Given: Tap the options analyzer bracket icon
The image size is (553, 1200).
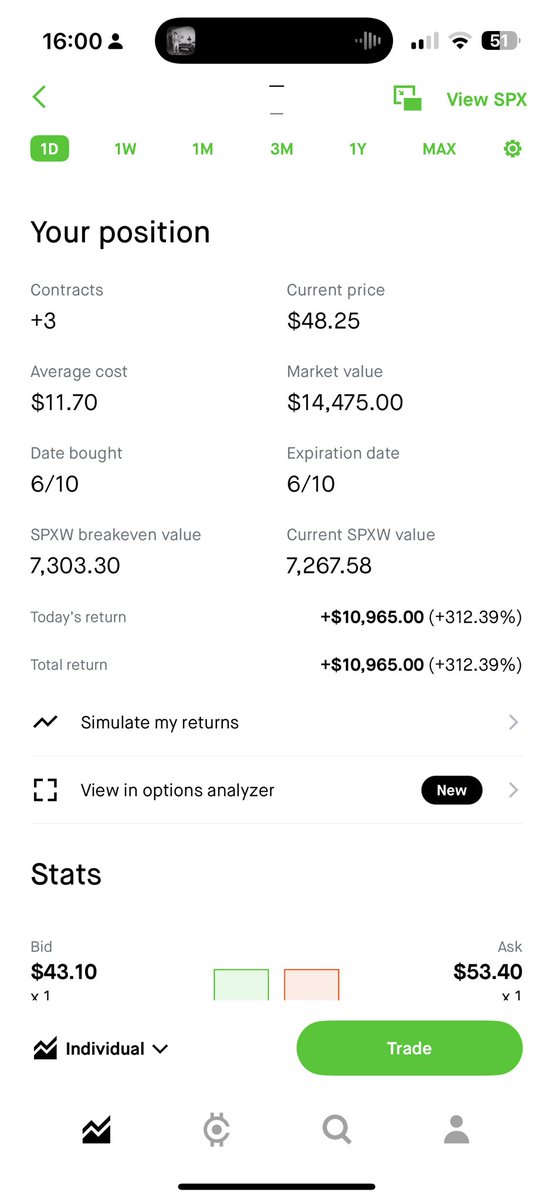Looking at the screenshot, I should pos(45,790).
